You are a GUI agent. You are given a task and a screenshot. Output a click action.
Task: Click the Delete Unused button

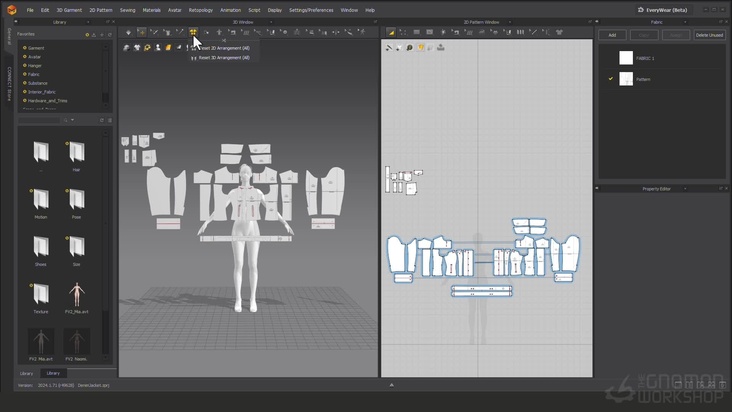[x=709, y=35]
